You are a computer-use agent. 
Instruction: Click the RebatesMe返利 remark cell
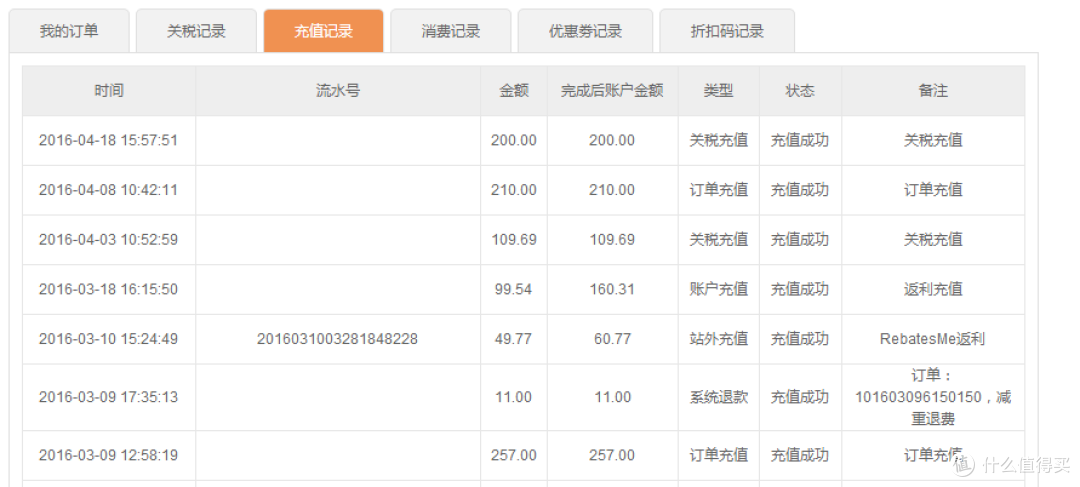pos(933,339)
